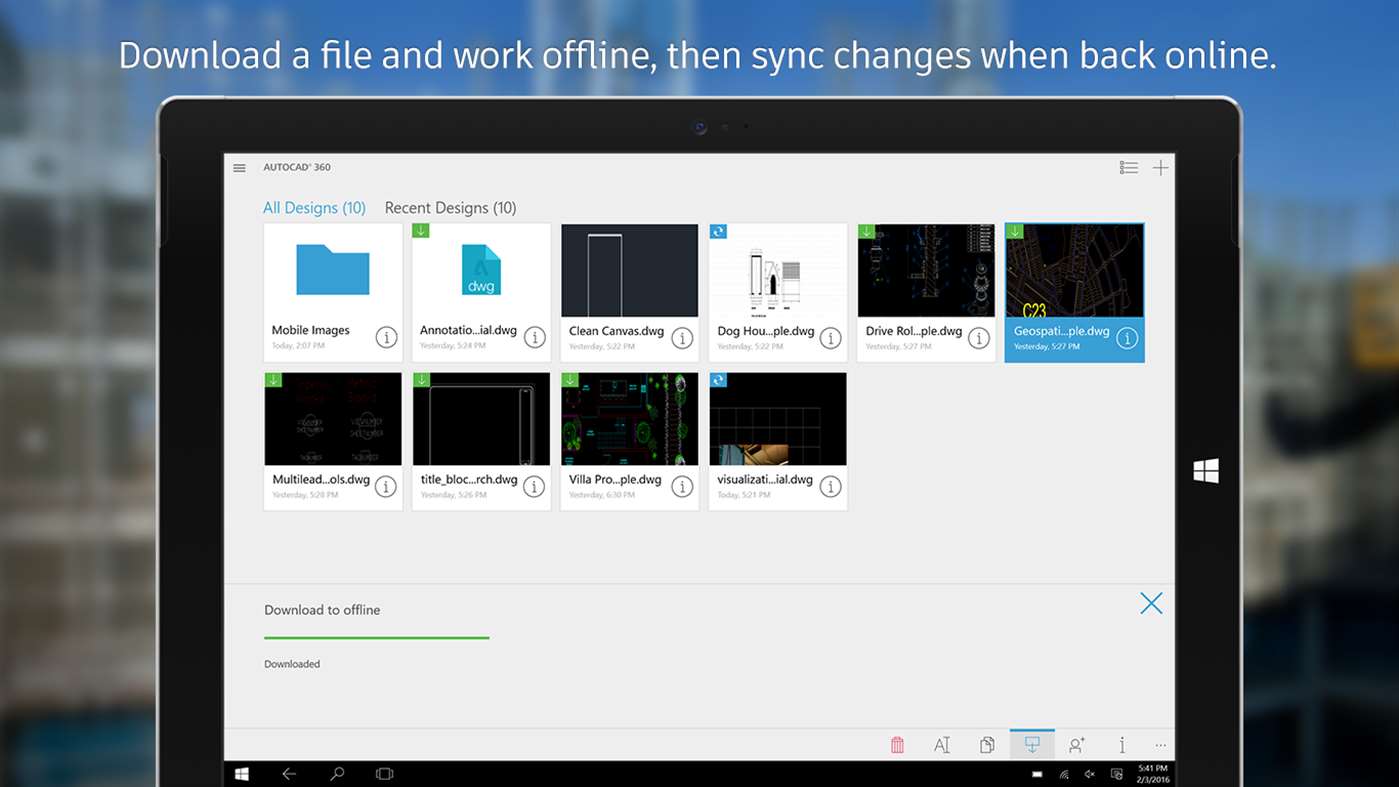Open the Dog House drawing thumbnail
This screenshot has width=1399, height=787.
pyautogui.click(x=777, y=271)
